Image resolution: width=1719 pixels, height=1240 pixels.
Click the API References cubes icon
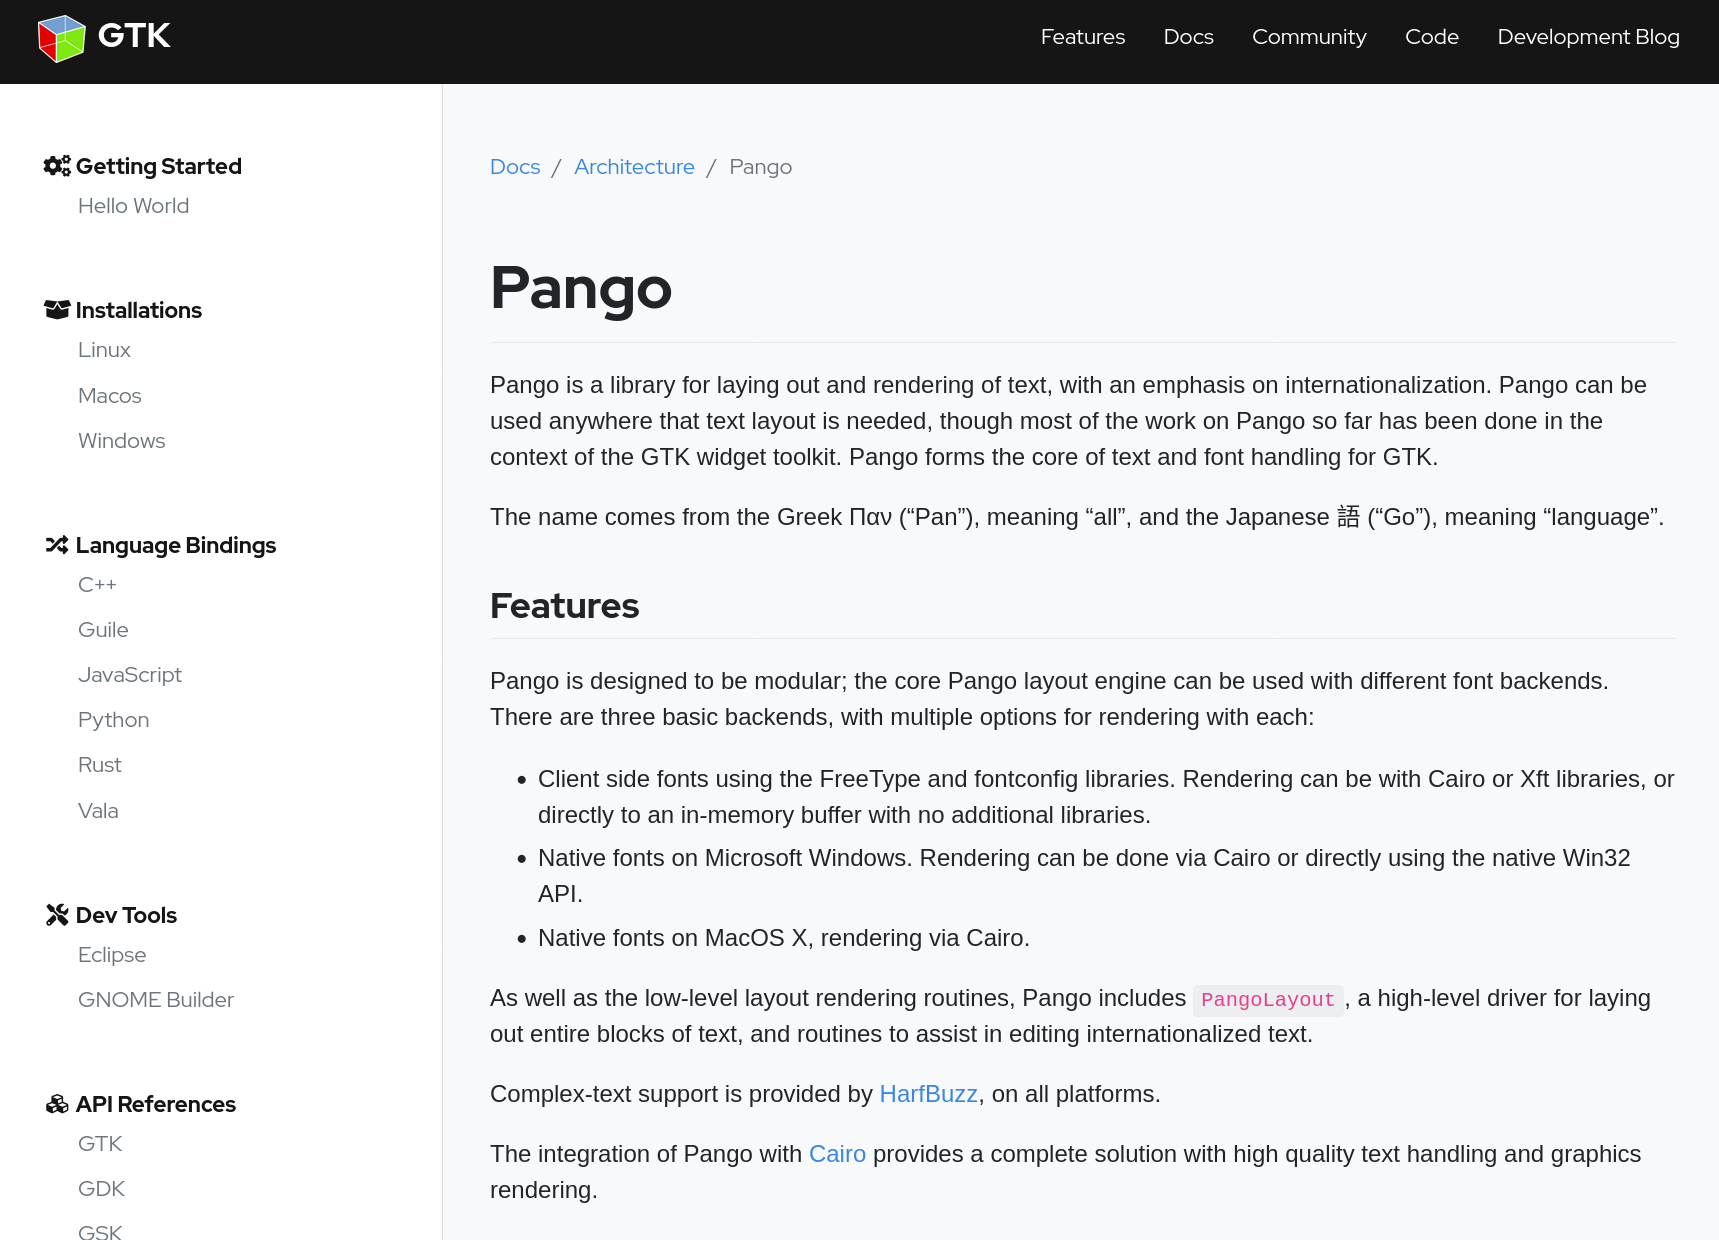57,1104
